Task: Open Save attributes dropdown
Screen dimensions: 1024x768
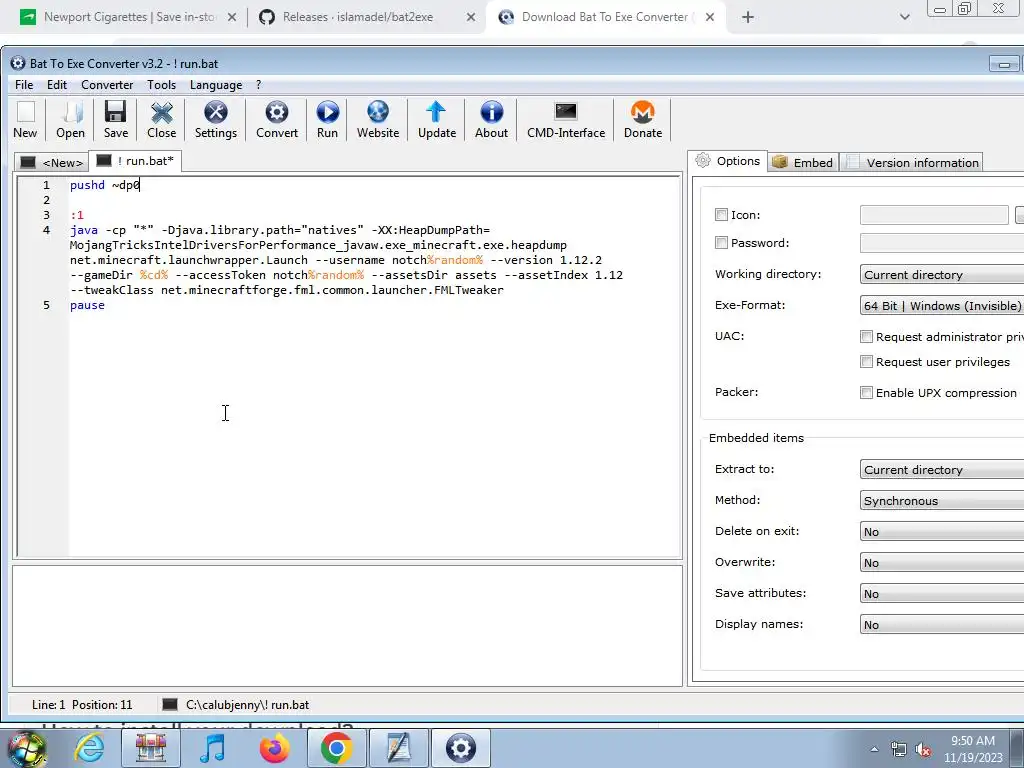Action: [x=942, y=594]
